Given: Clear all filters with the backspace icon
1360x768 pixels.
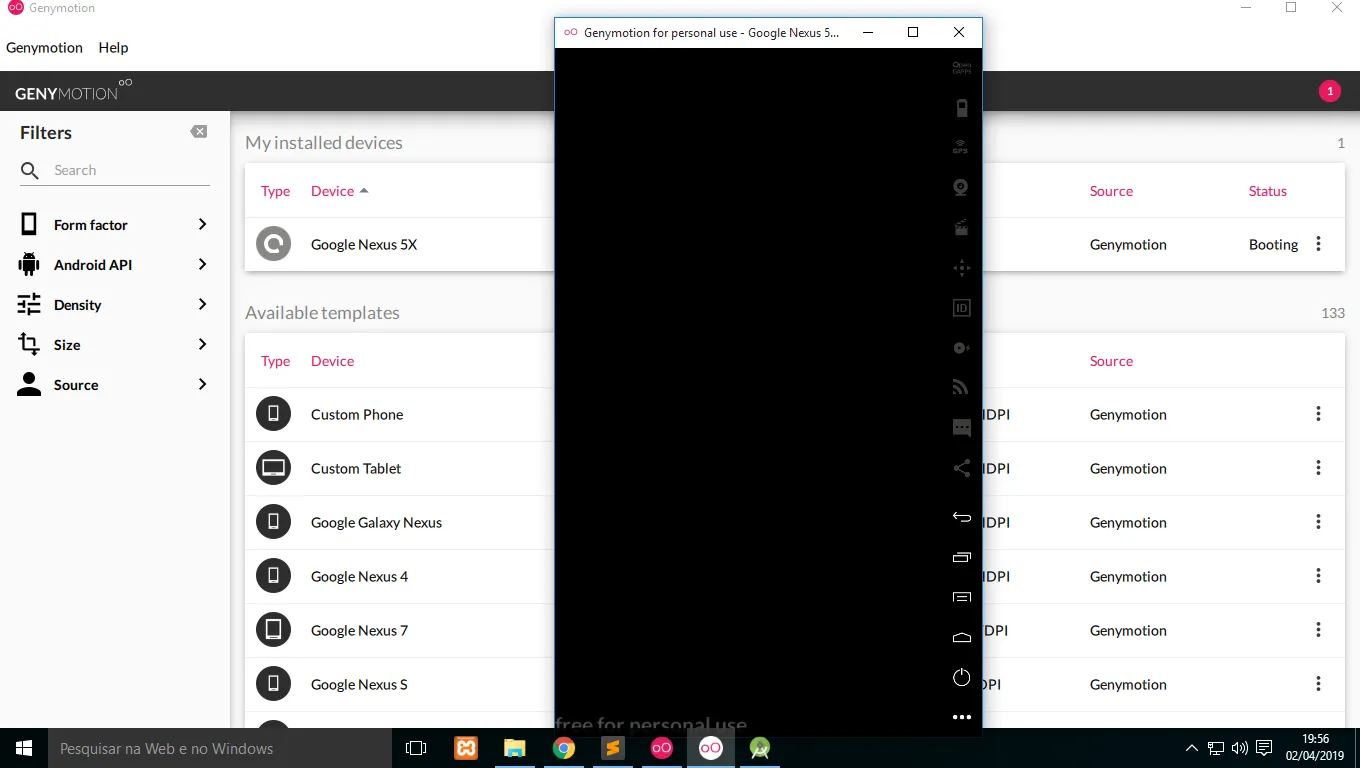Looking at the screenshot, I should tap(199, 132).
